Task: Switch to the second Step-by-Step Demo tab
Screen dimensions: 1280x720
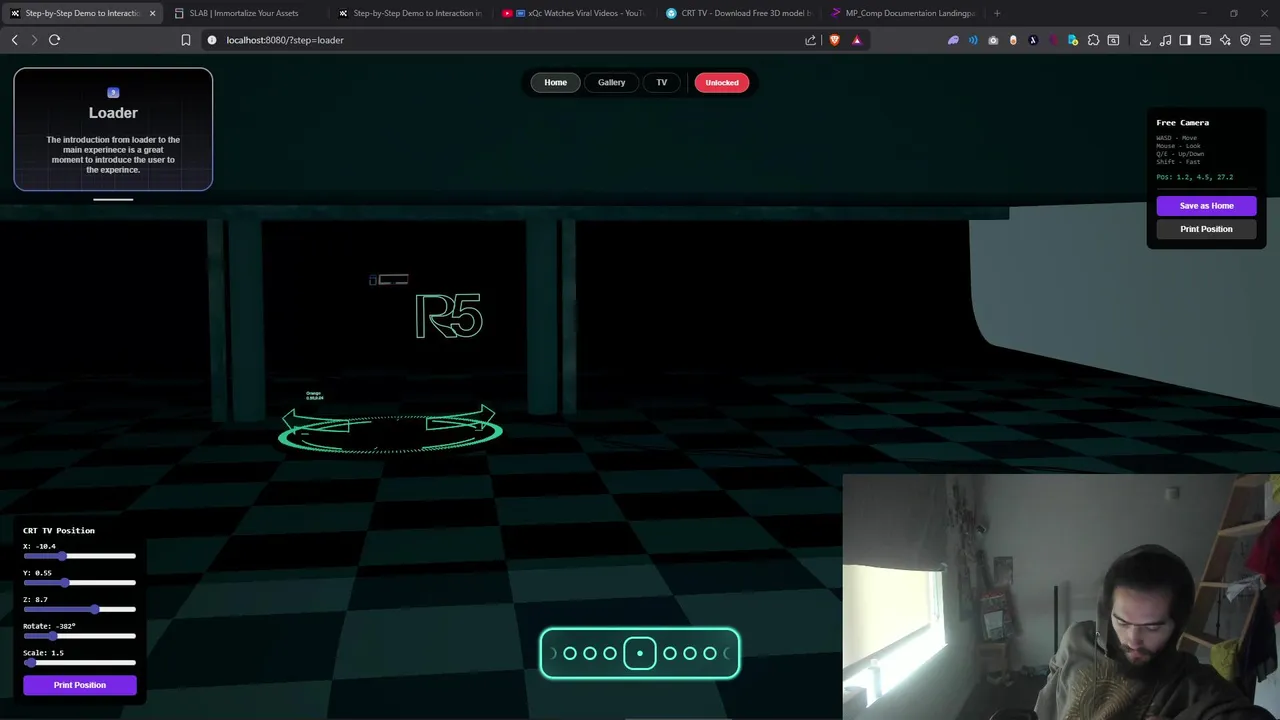Action: pos(410,13)
